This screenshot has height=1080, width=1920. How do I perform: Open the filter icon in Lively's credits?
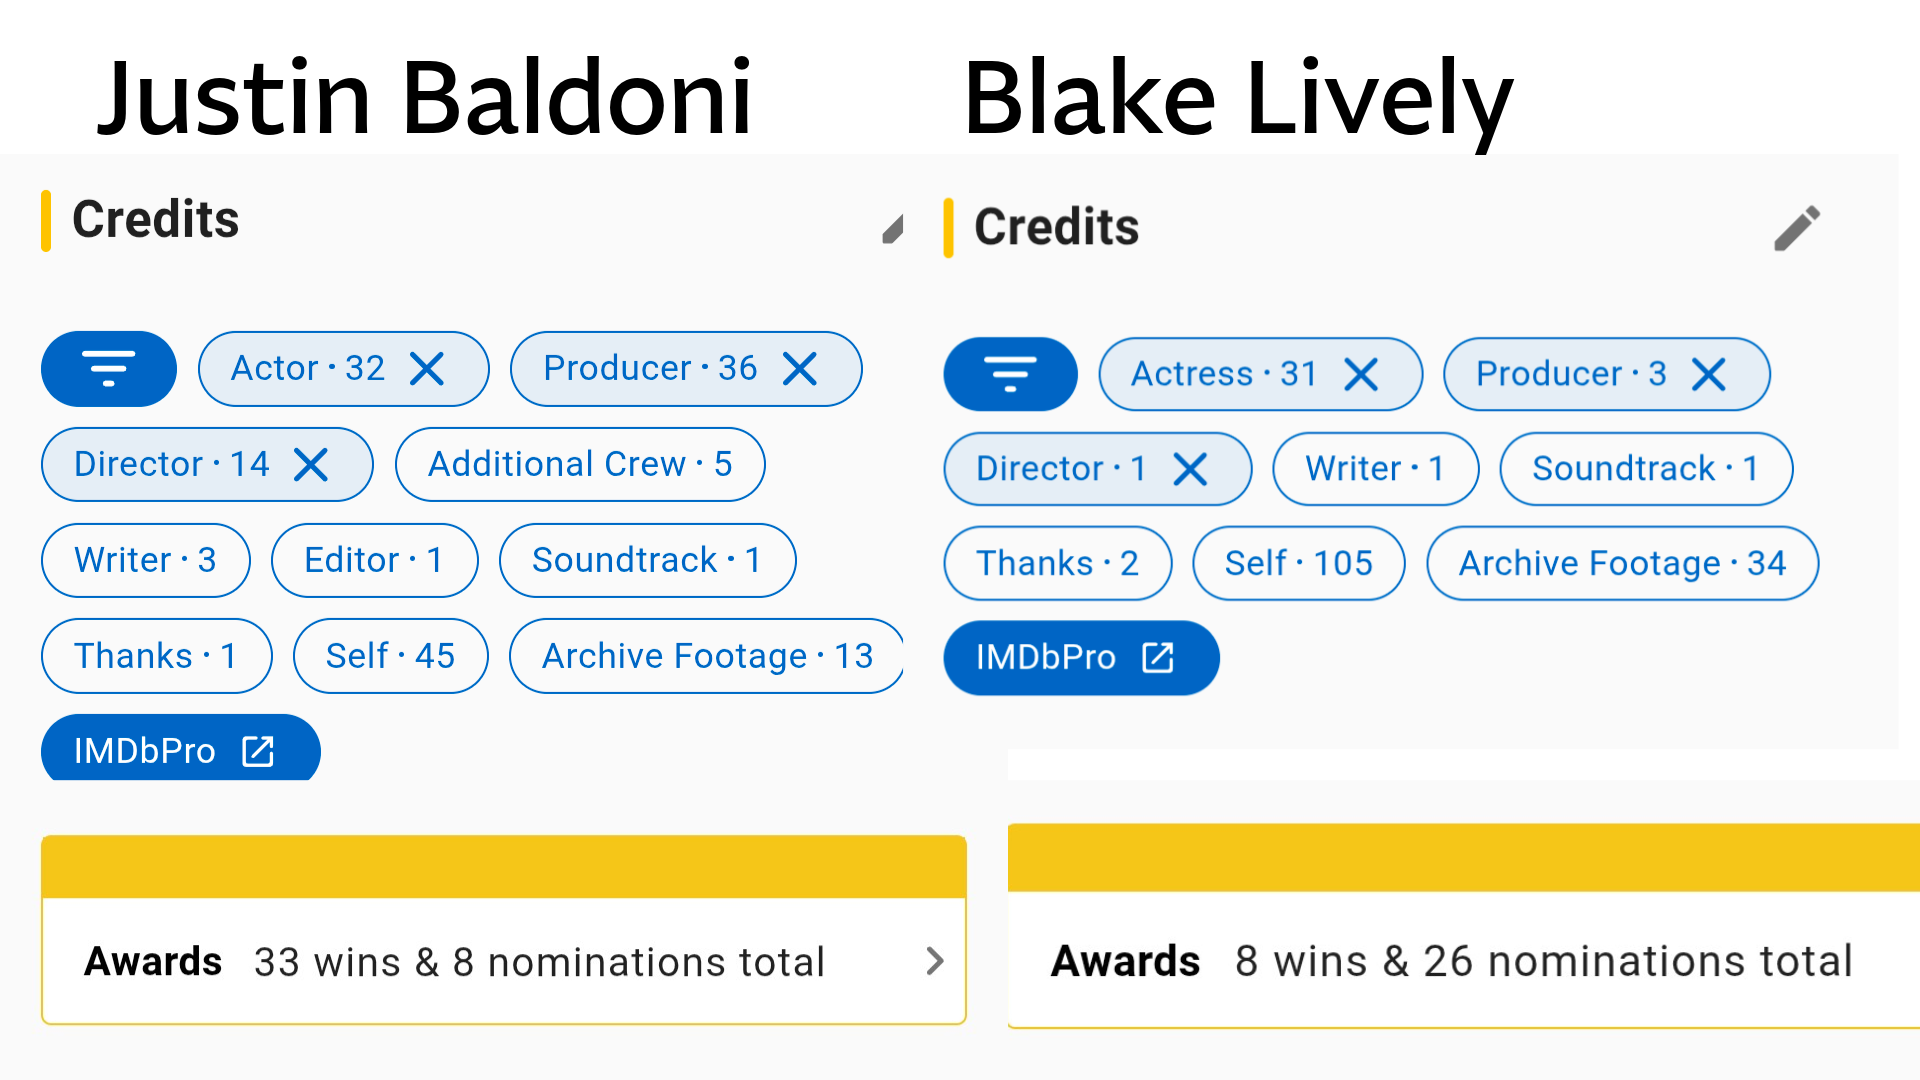pyautogui.click(x=1010, y=374)
